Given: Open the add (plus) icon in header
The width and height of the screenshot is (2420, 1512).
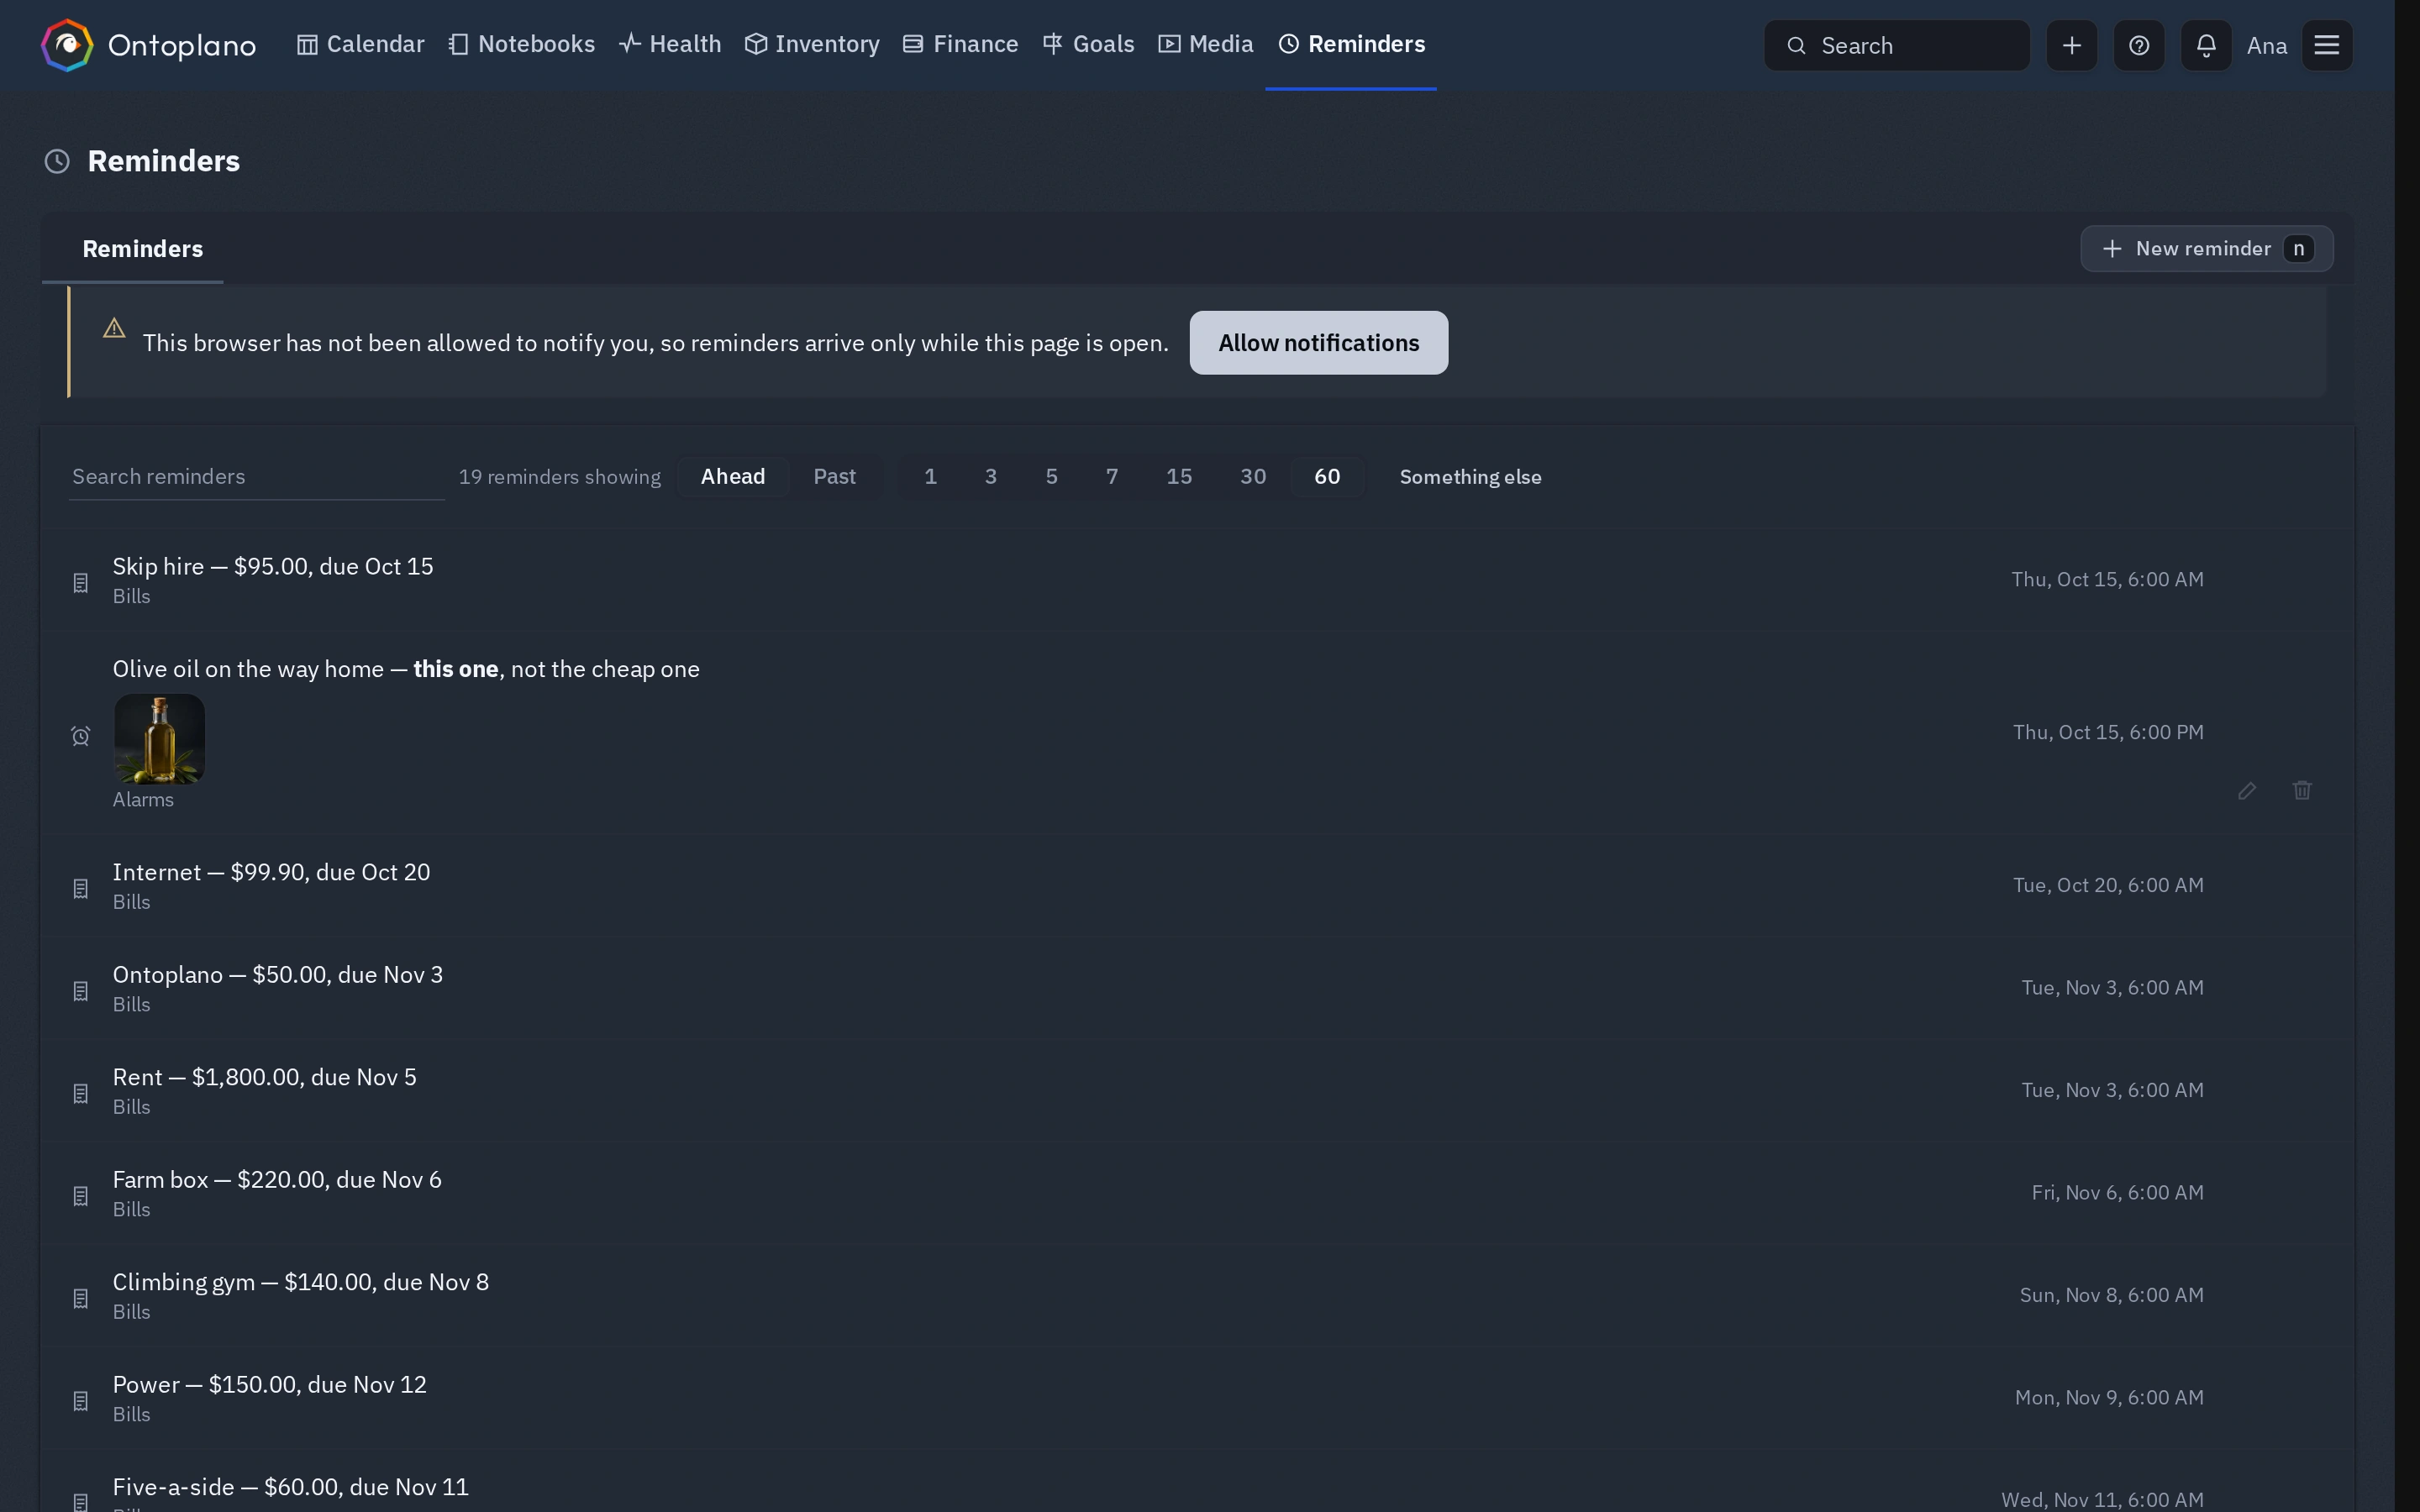Looking at the screenshot, I should [2071, 45].
